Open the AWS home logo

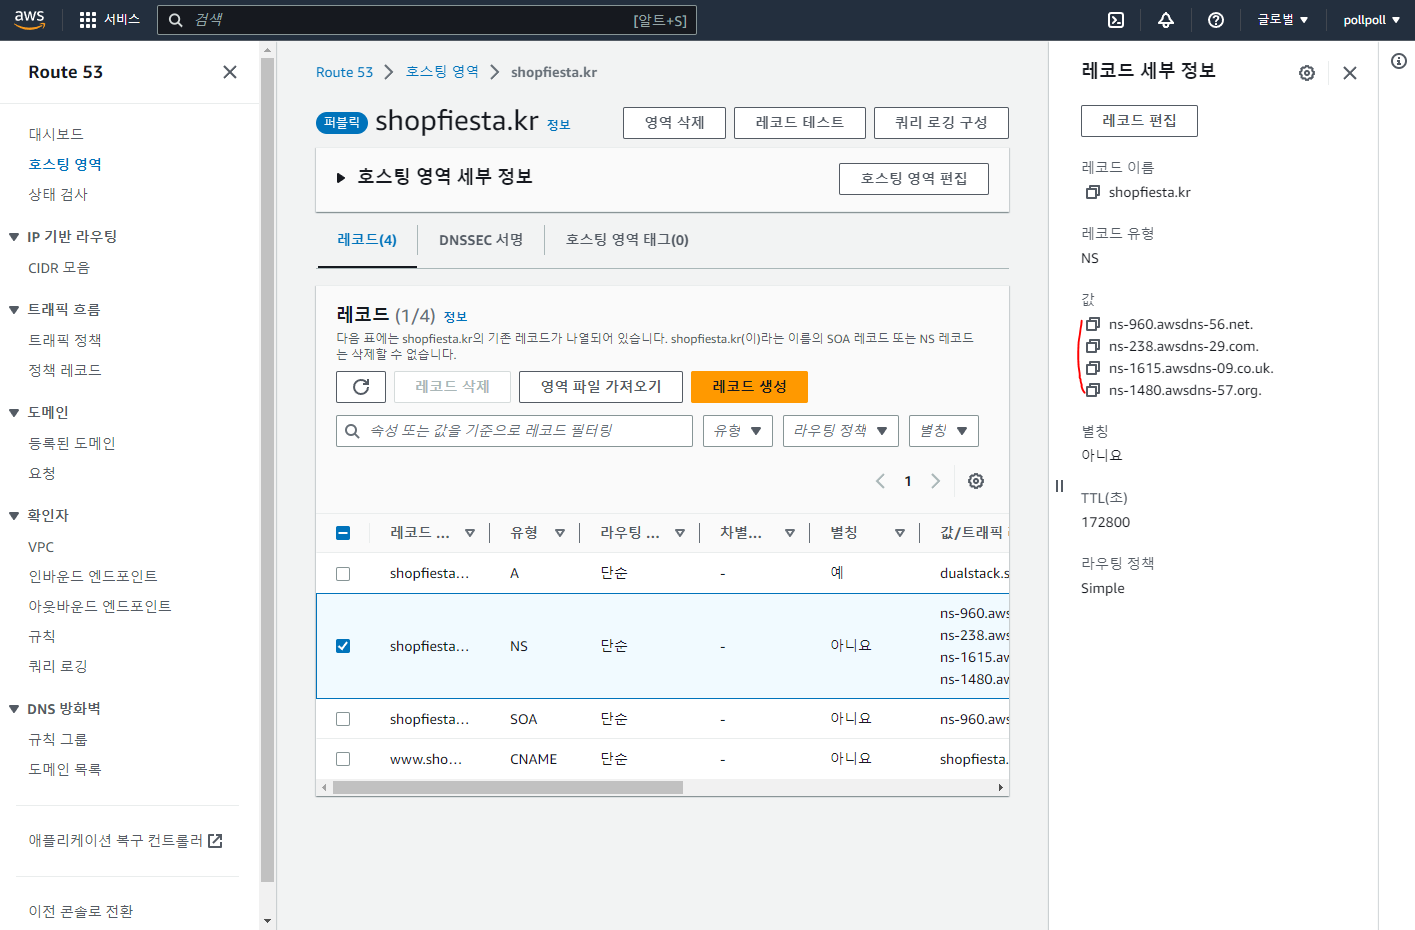pyautogui.click(x=30, y=19)
